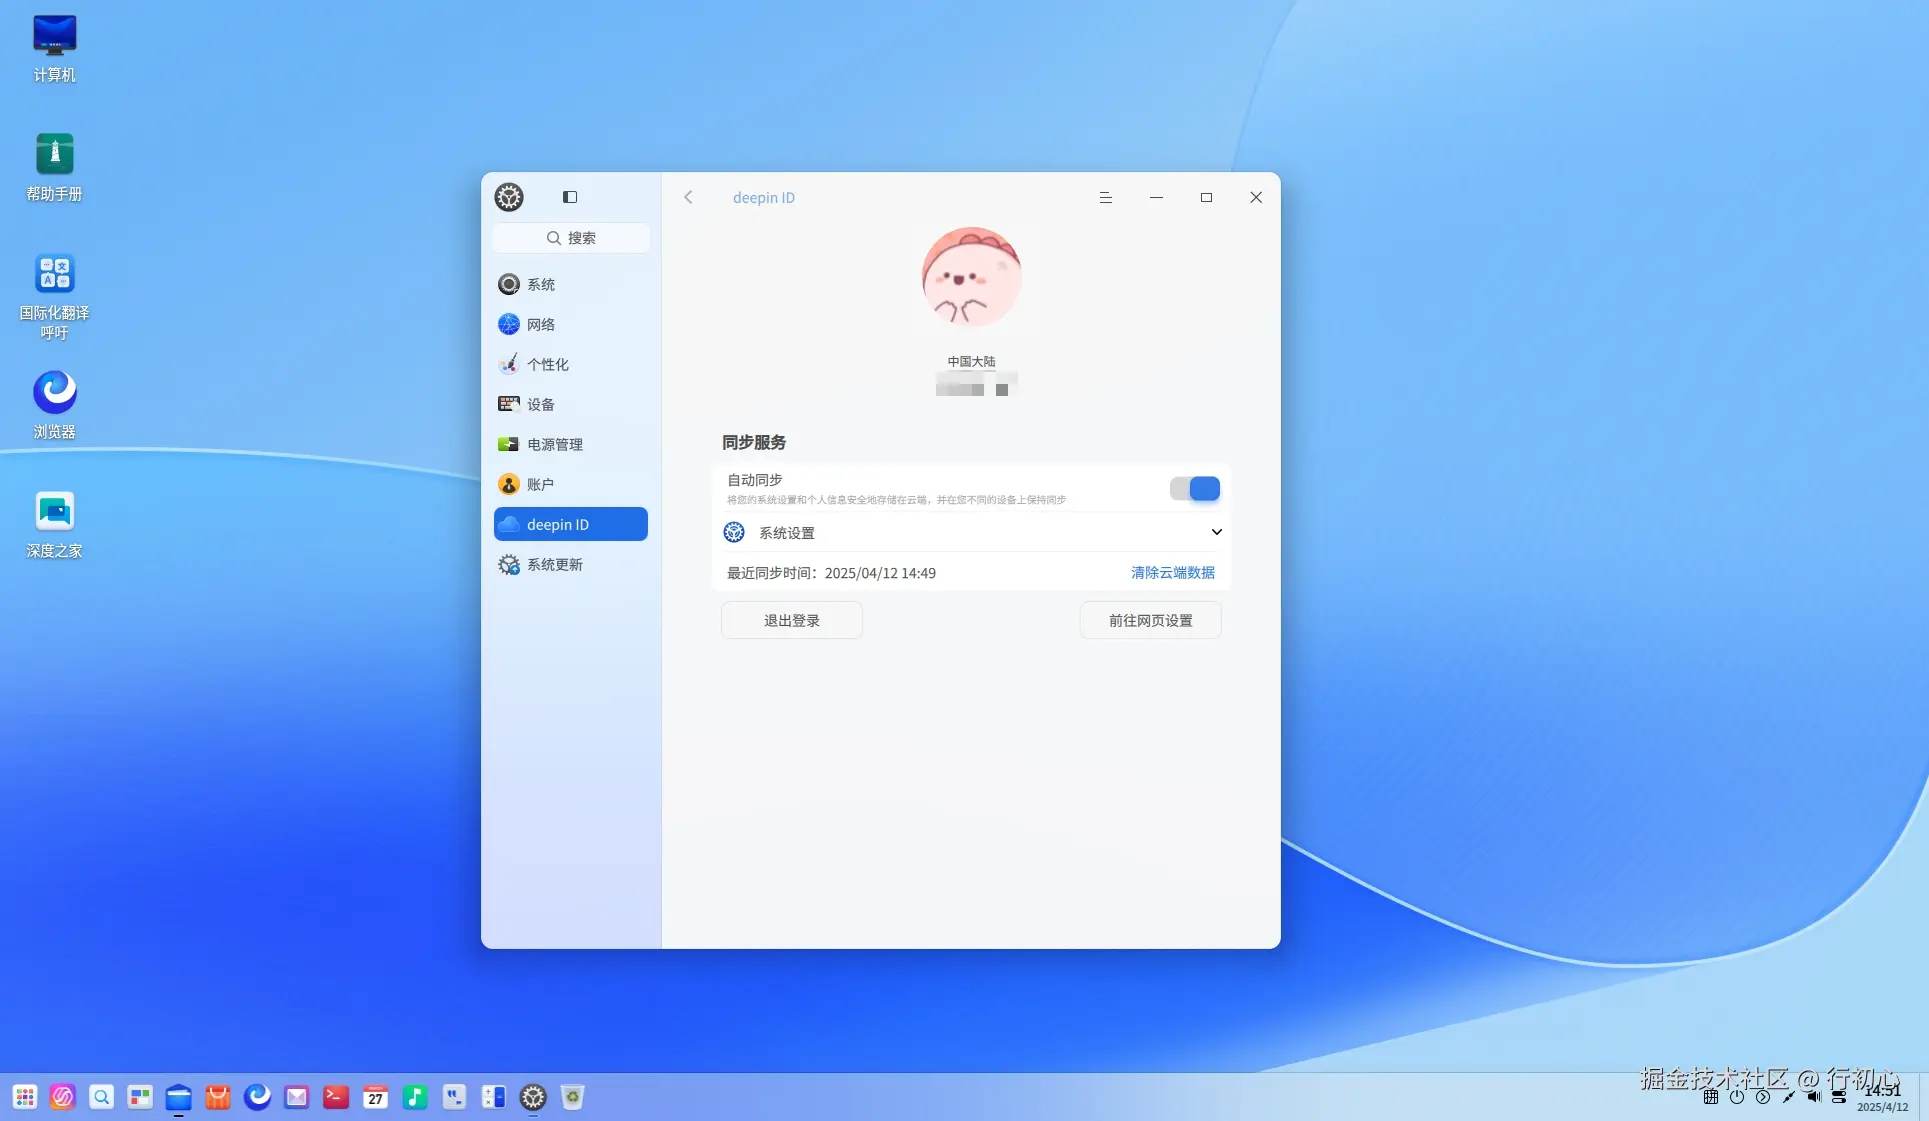
Task: Open 设备 (Devices) settings section
Action: pyautogui.click(x=540, y=404)
